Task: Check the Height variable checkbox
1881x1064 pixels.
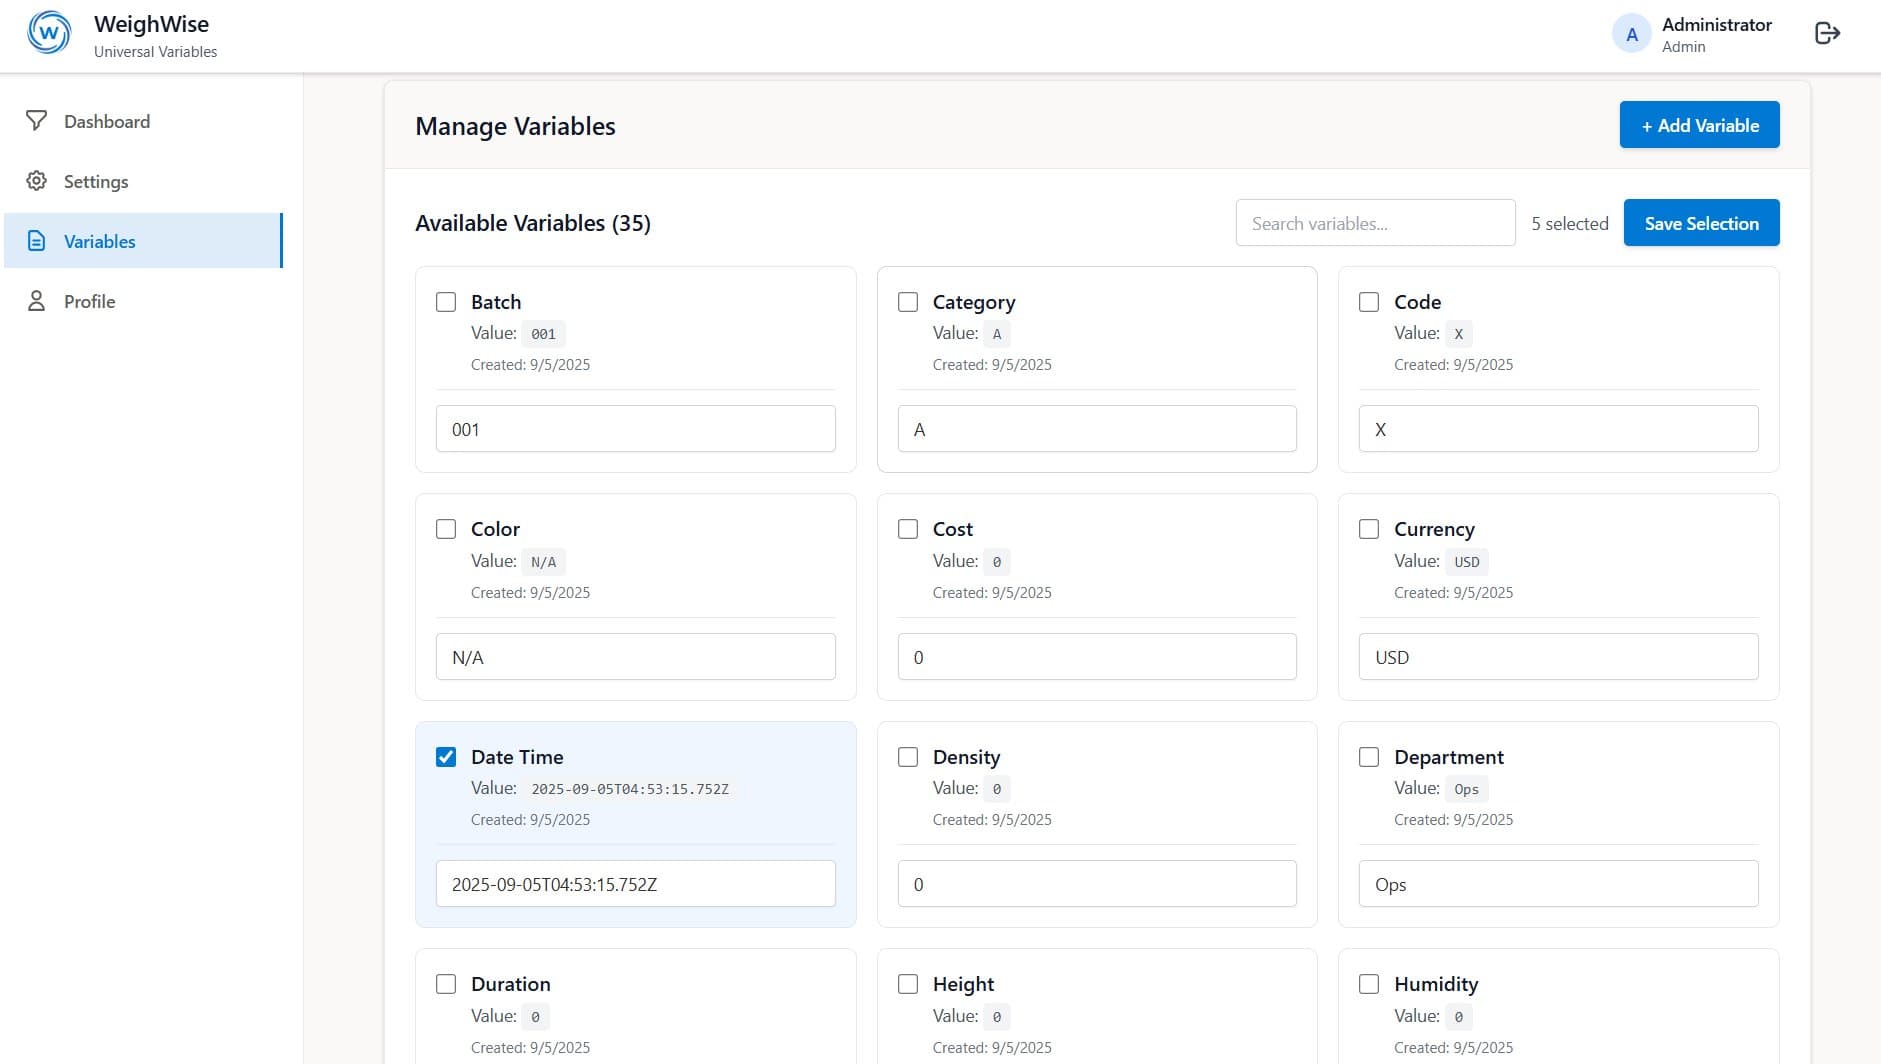Action: [x=908, y=984]
